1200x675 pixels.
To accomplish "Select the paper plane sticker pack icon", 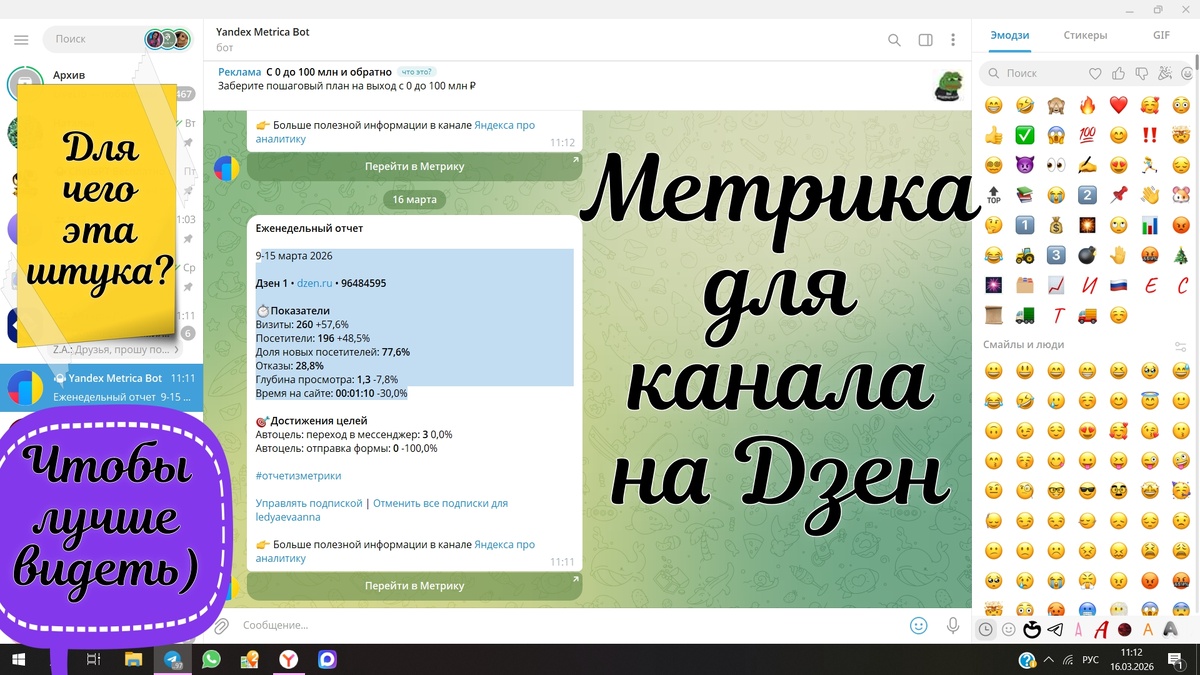I will tap(1054, 629).
